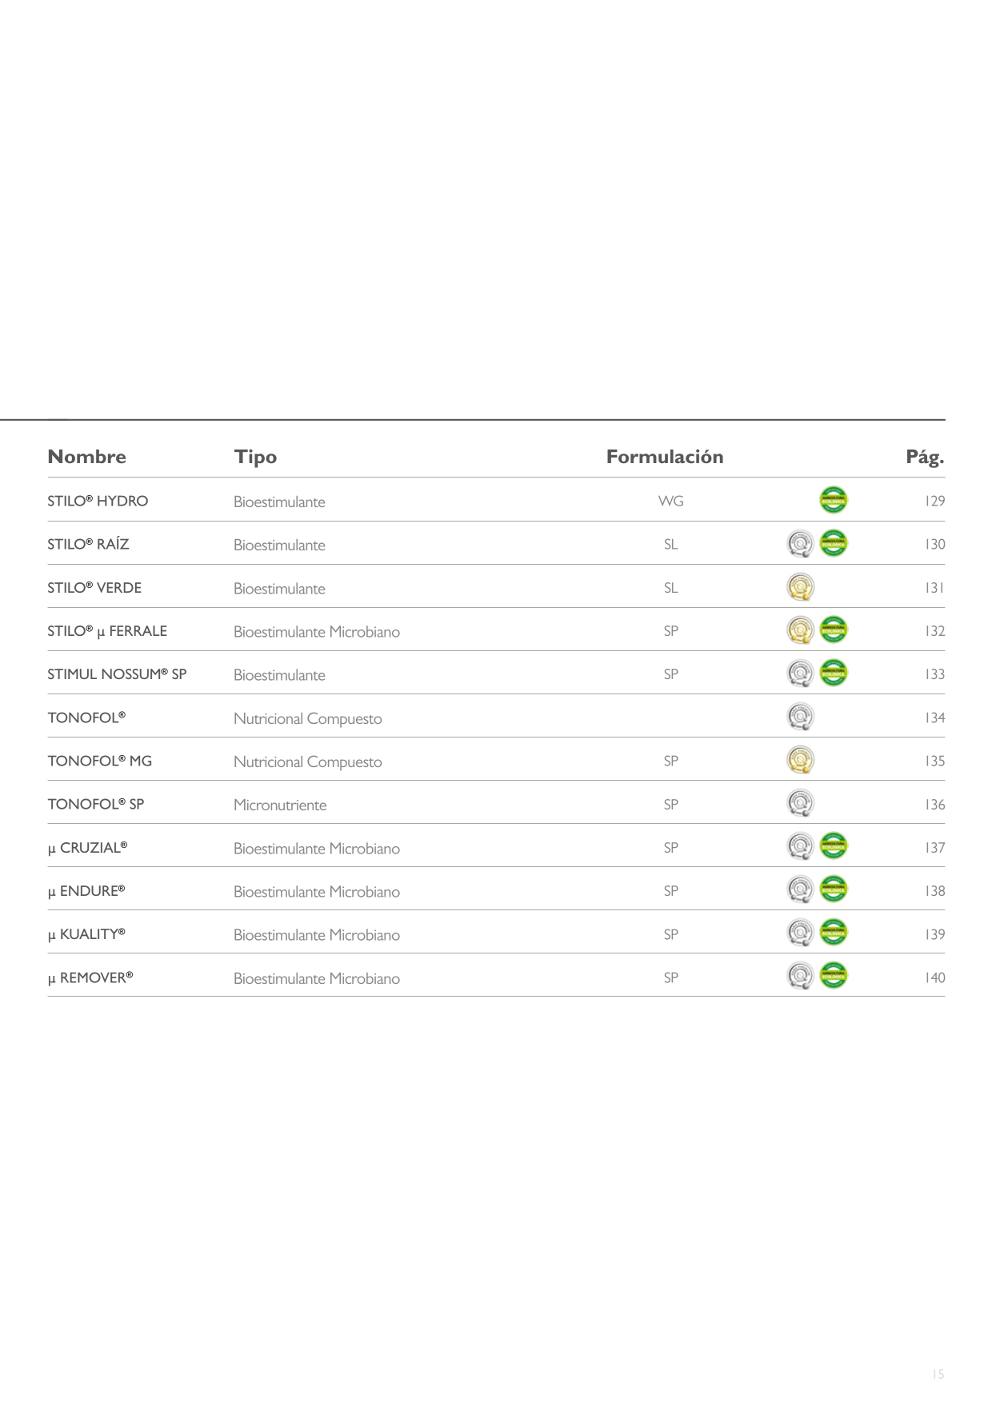Screen dimensions: 992x1403
Task: Click the gold seal for TONOFOL MG
Action: pyautogui.click(x=800, y=760)
